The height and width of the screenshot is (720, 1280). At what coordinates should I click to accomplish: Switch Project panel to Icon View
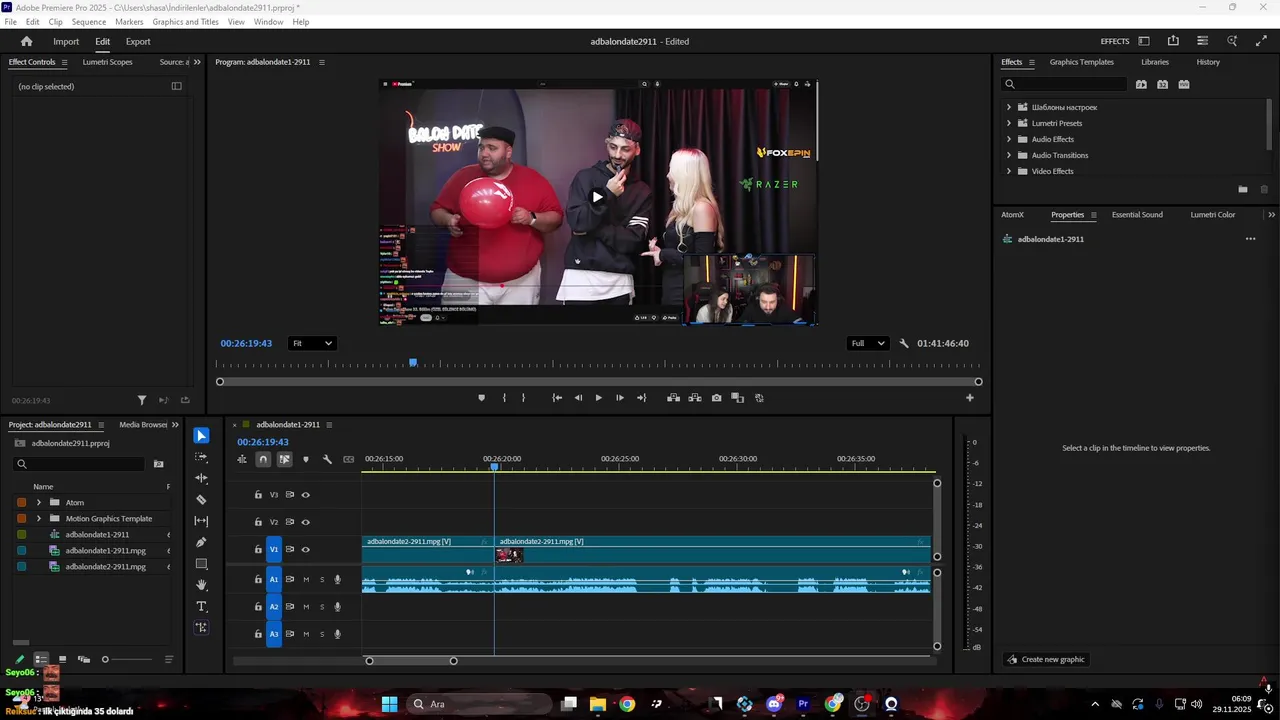(x=62, y=659)
